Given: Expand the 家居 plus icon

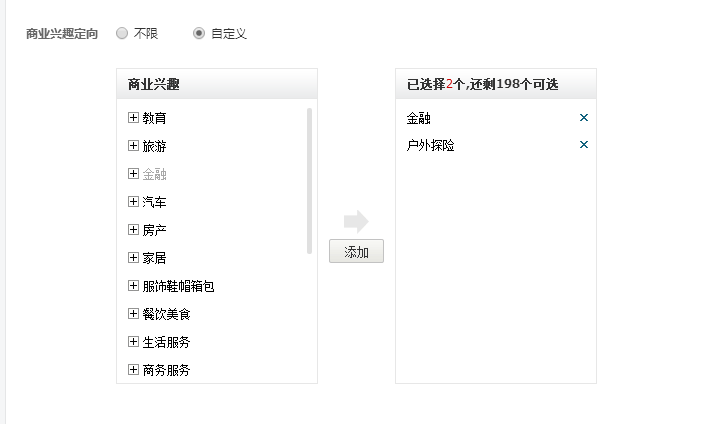Looking at the screenshot, I should click(x=133, y=258).
